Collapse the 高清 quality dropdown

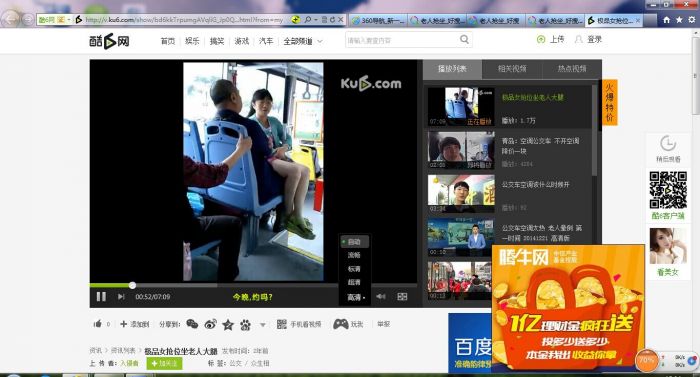point(356,297)
